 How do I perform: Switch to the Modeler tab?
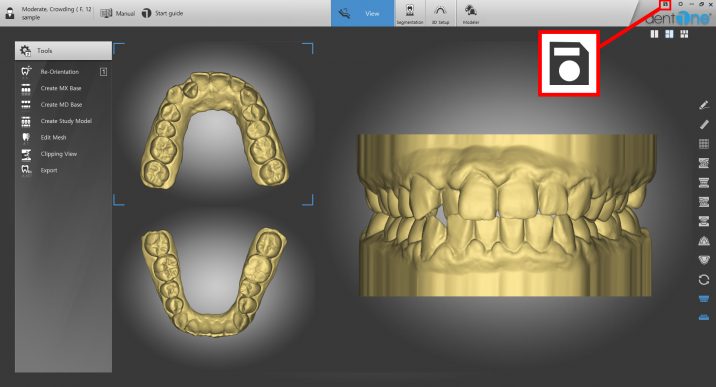point(471,13)
